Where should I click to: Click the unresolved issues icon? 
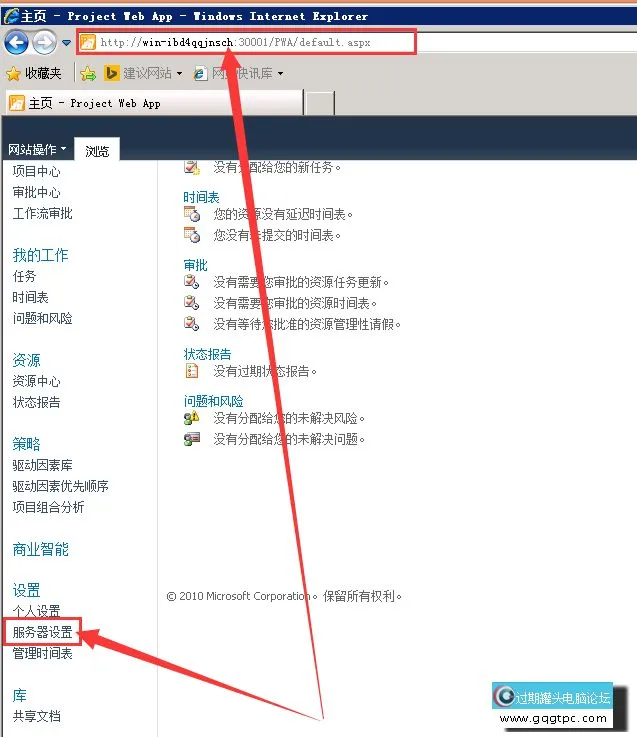[191, 439]
